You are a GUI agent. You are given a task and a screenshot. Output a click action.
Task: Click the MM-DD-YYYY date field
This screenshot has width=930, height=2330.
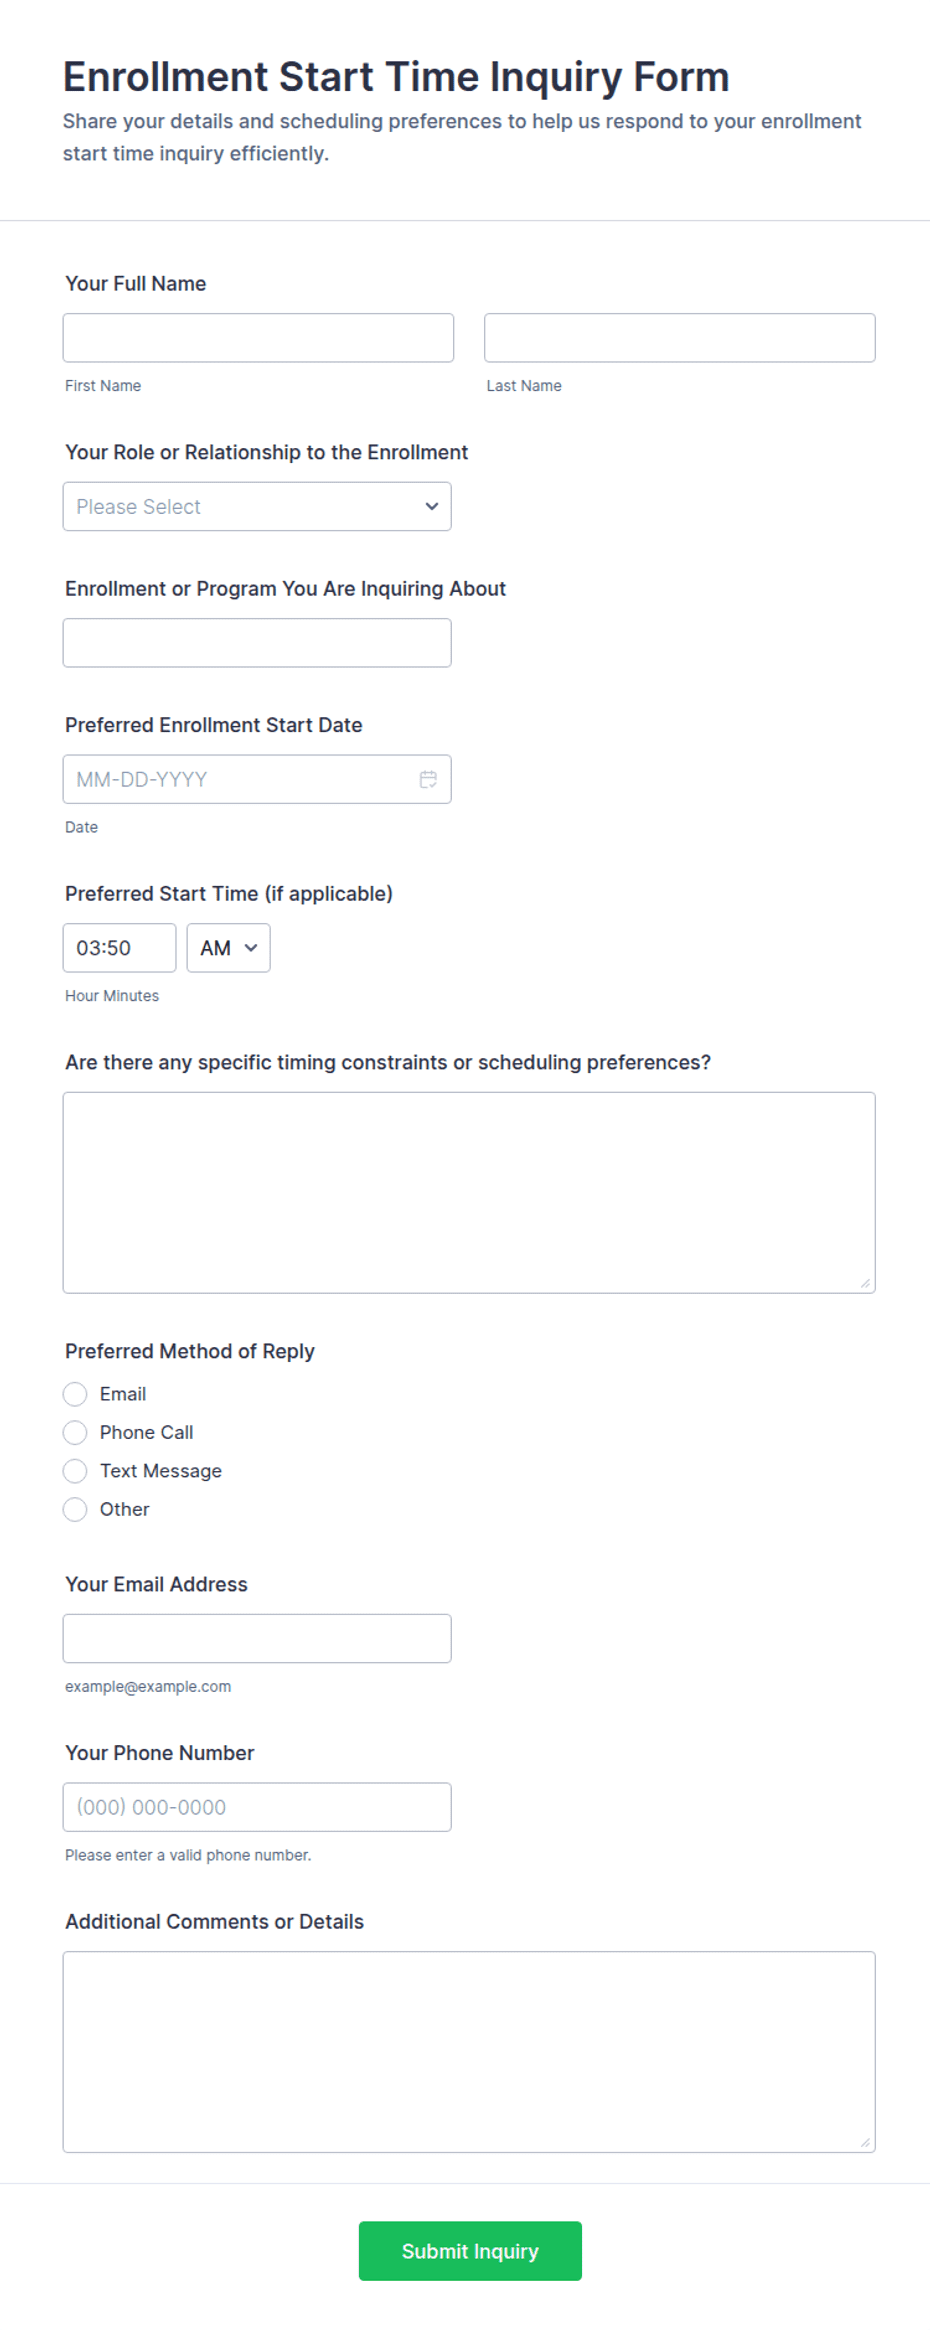pos(257,779)
